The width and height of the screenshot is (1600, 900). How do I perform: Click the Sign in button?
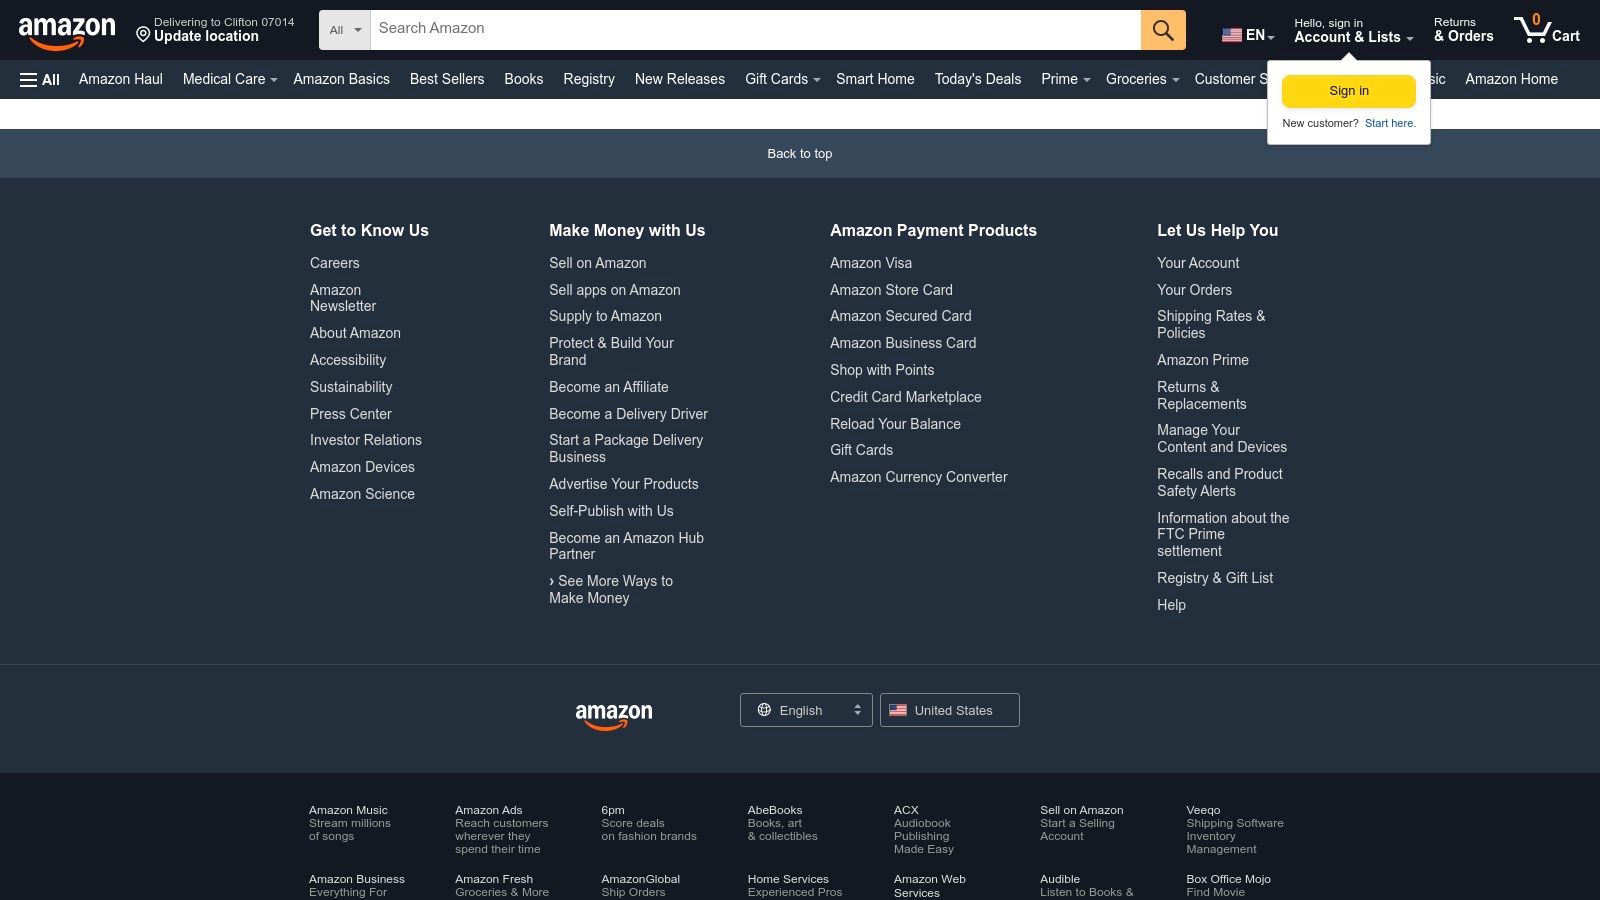[1348, 91]
